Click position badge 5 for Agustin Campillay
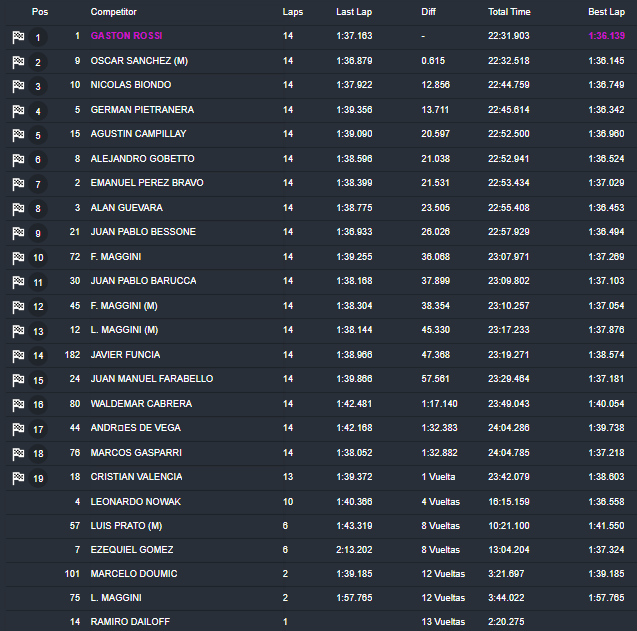 click(38, 135)
